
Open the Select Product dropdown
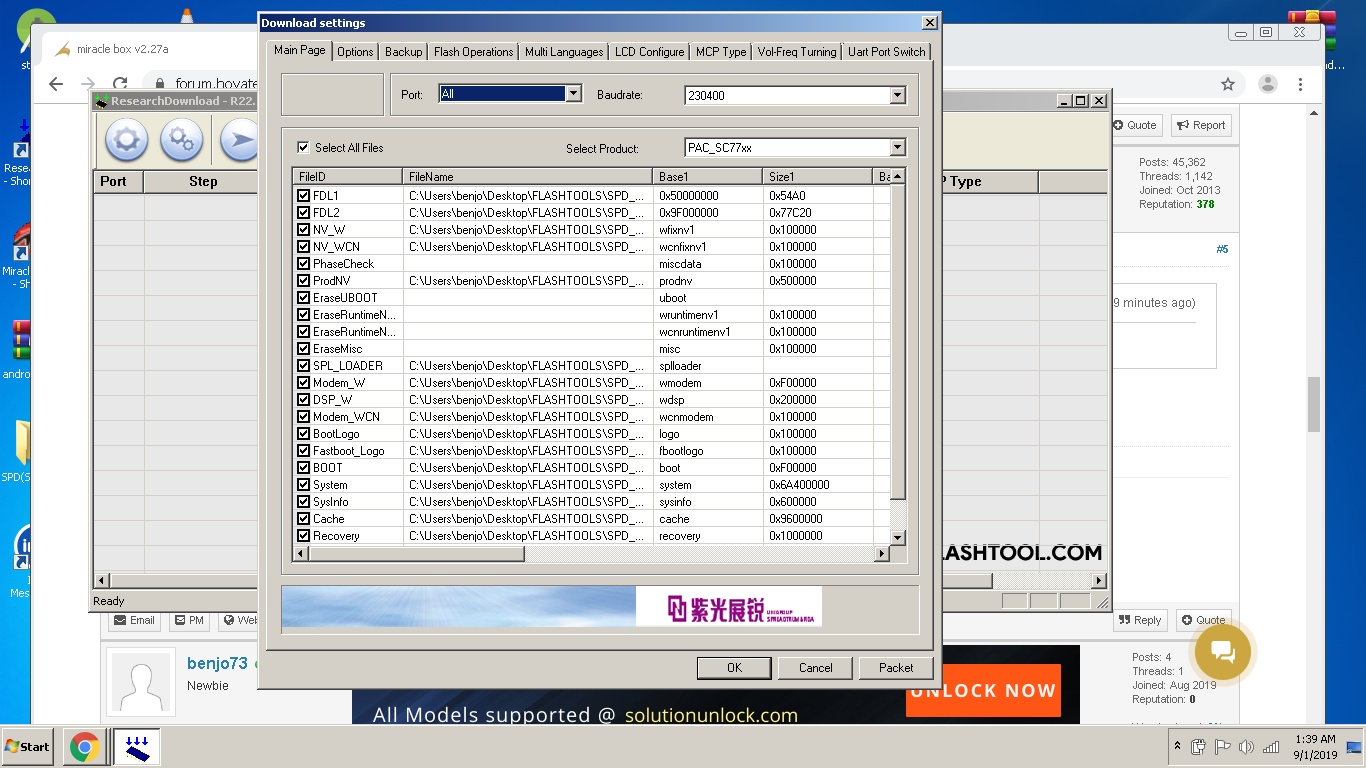point(897,148)
